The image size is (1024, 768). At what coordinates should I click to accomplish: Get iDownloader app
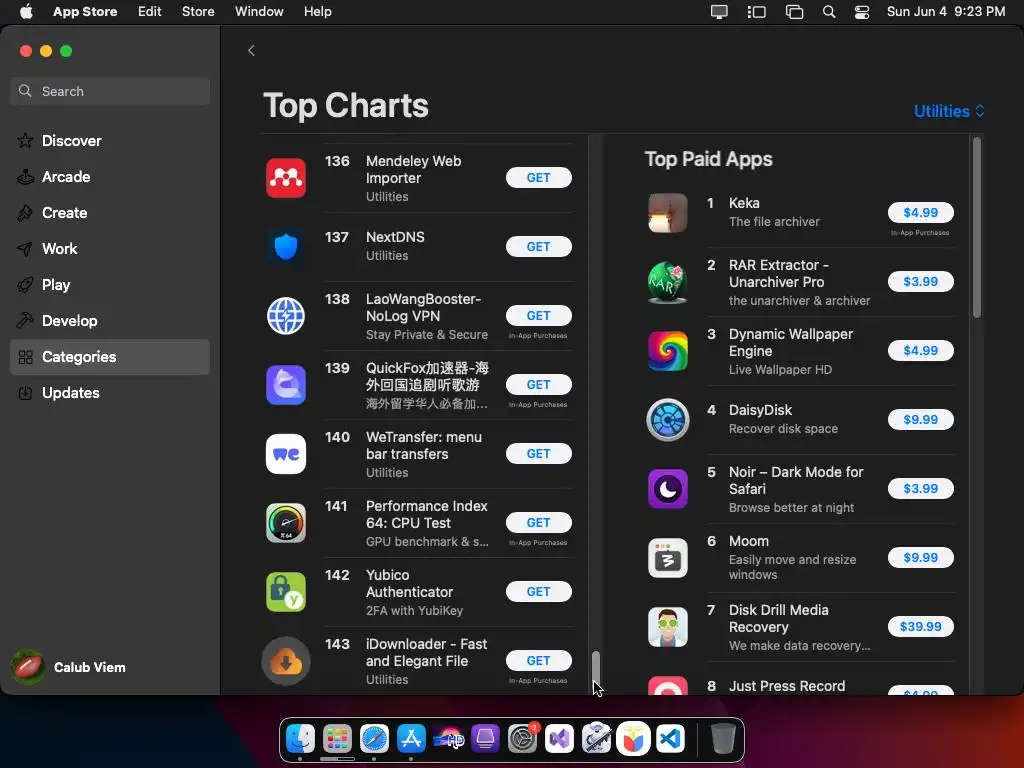tap(538, 660)
